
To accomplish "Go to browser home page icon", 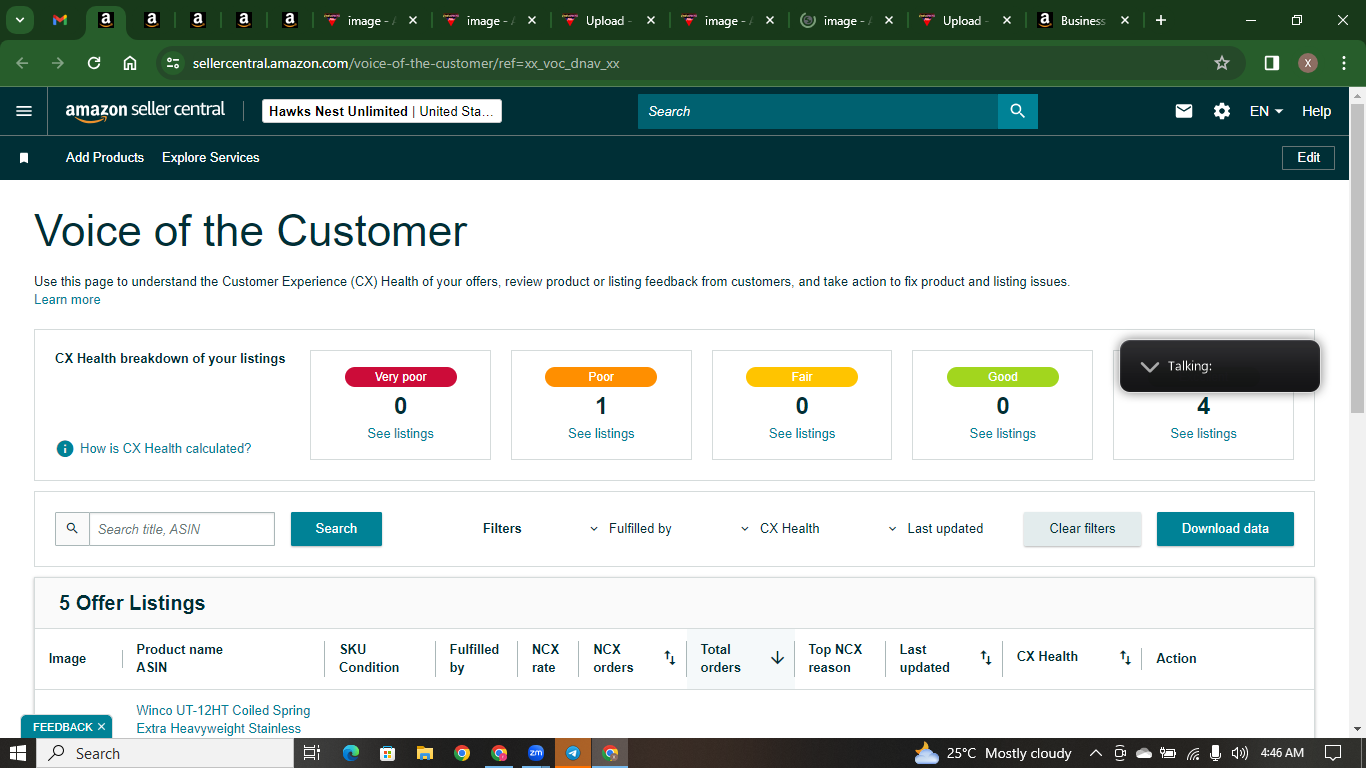I will 130,63.
